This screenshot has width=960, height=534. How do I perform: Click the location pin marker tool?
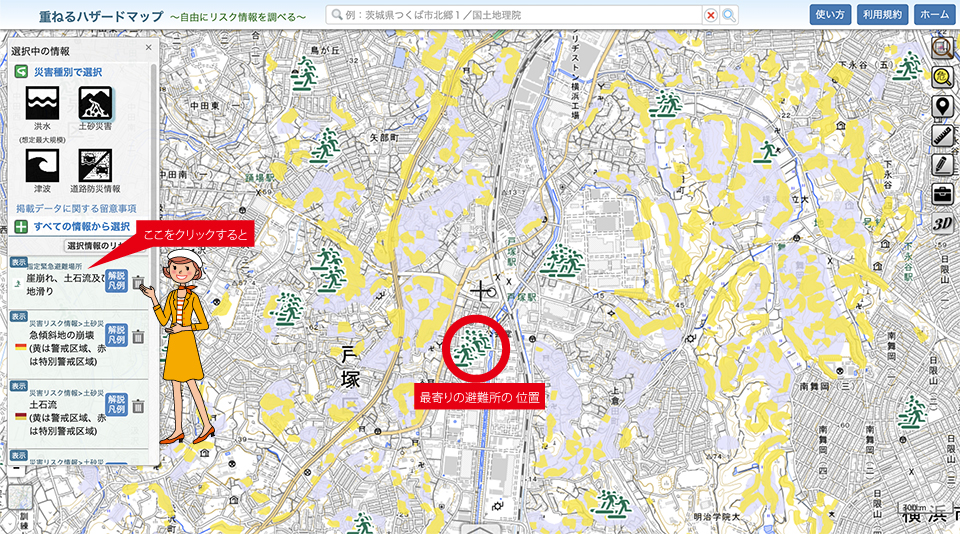(x=941, y=106)
